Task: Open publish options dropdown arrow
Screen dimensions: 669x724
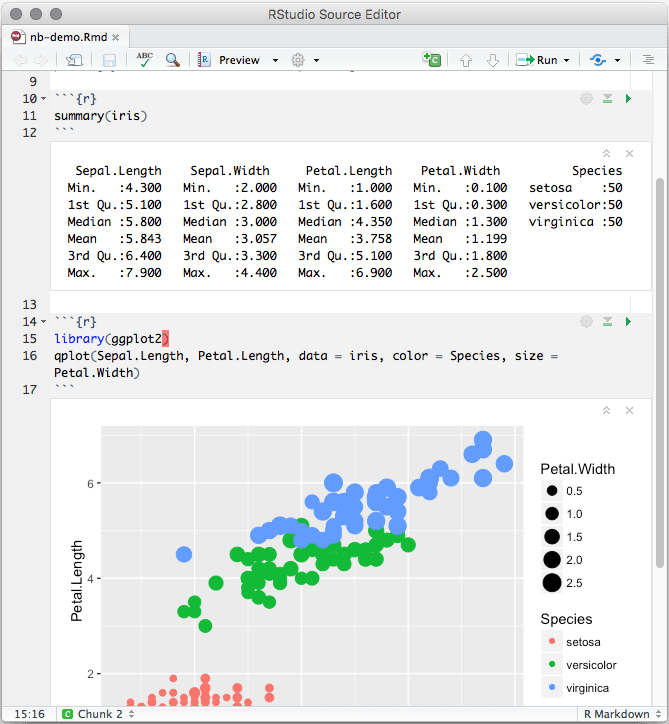Action: tap(617, 60)
